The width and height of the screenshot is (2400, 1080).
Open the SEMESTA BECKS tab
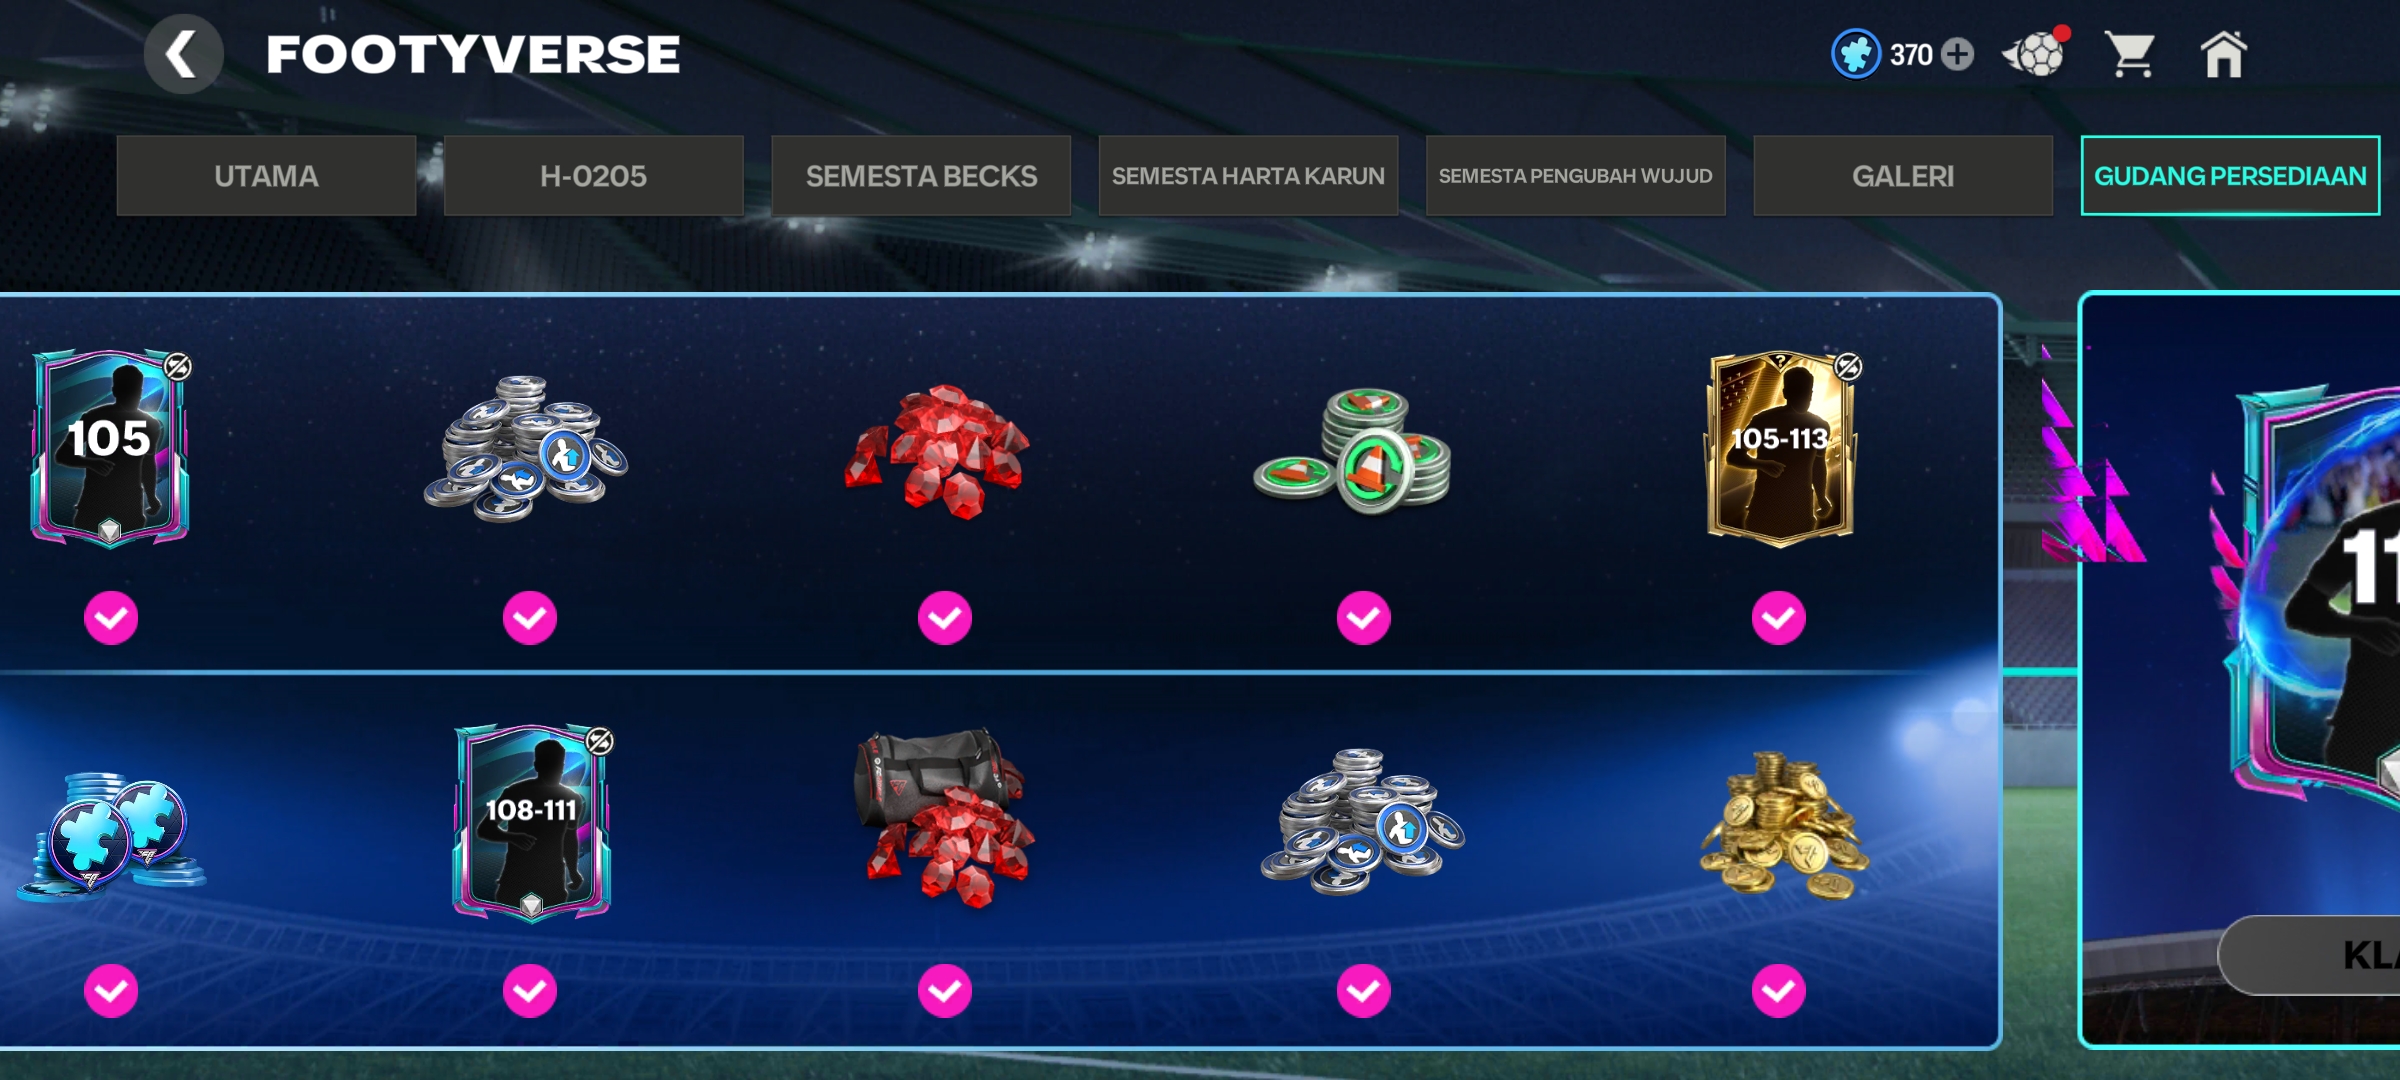click(921, 176)
